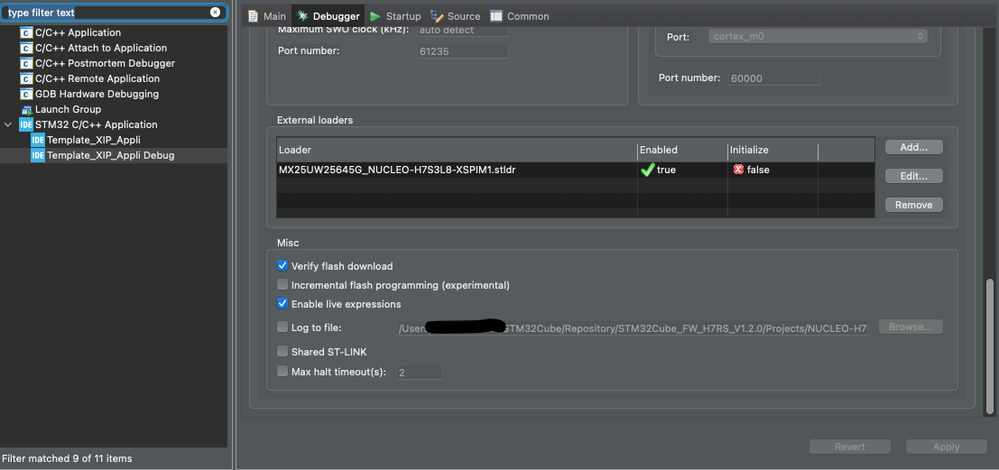Click the Port number 61235 field
Viewport: 999px width, 470px height.
tap(463, 51)
